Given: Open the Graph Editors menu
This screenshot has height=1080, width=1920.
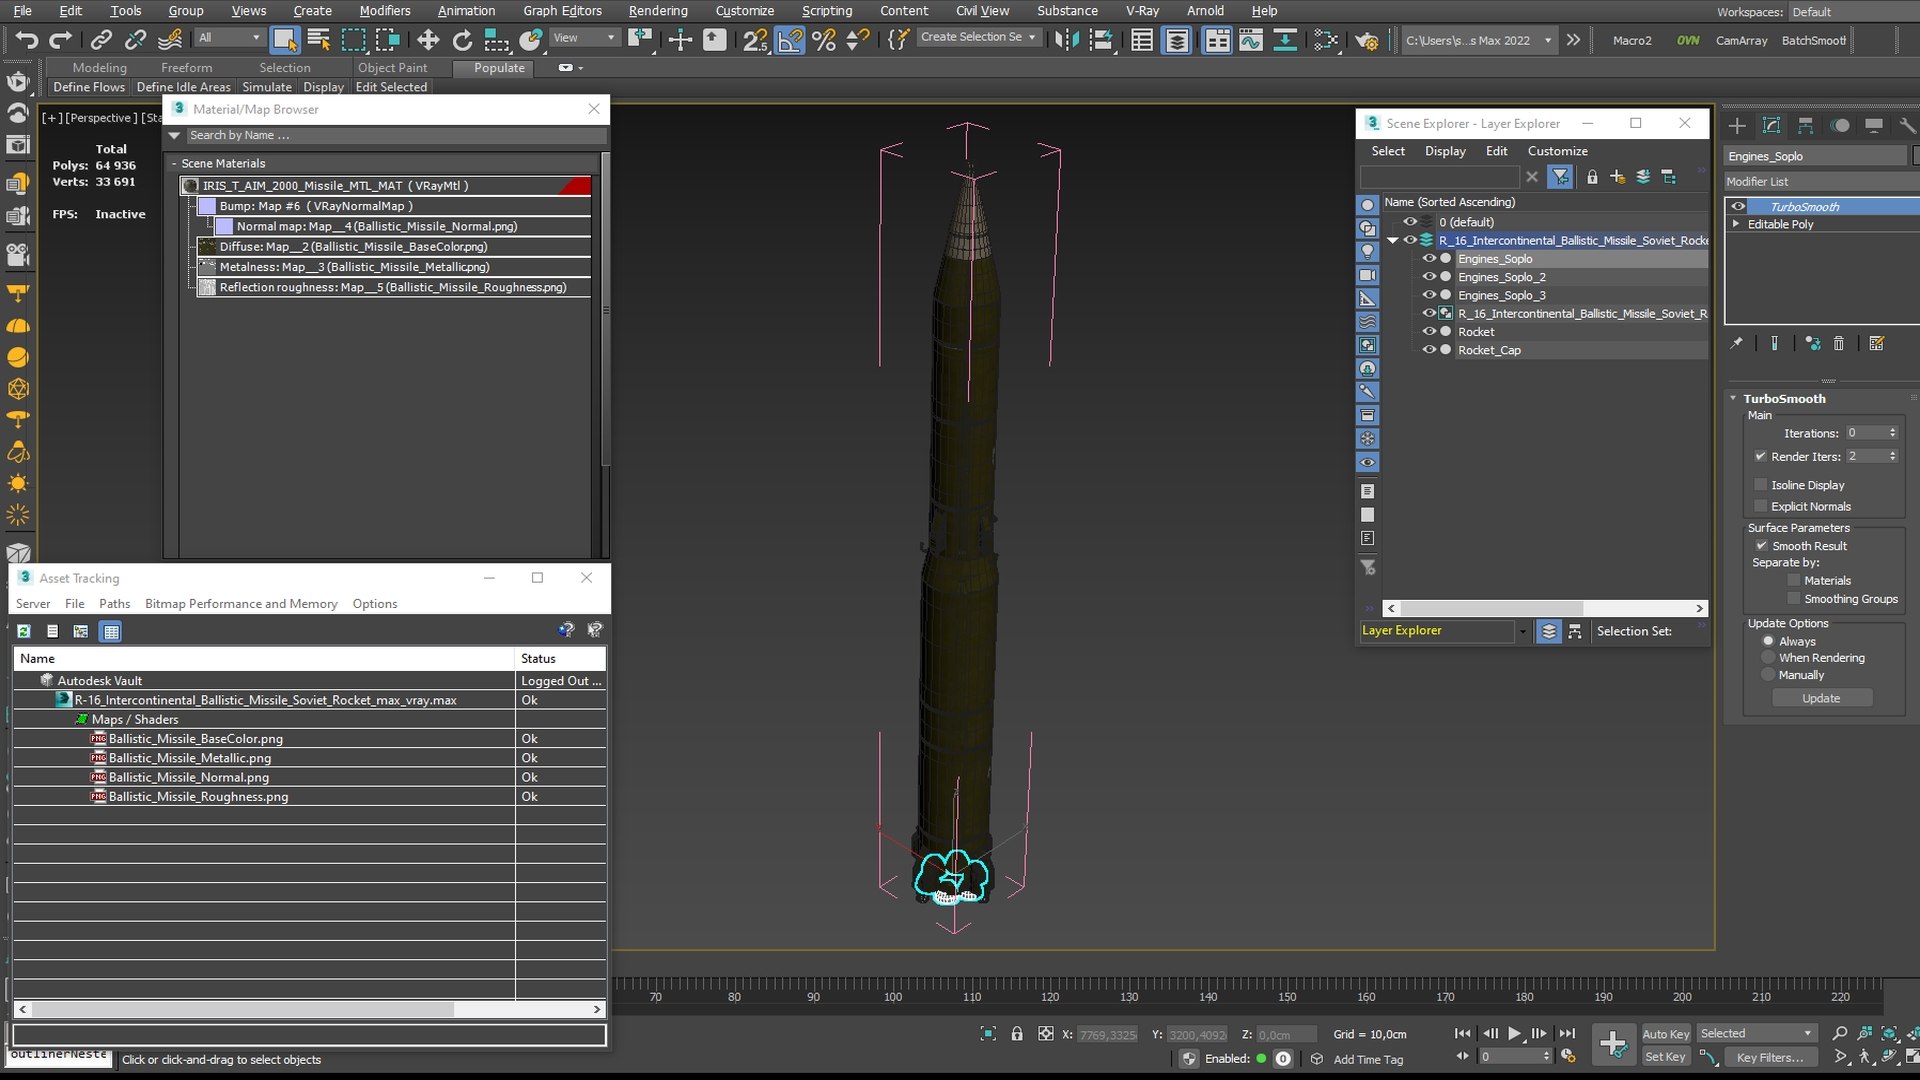Looking at the screenshot, I should click(x=562, y=11).
